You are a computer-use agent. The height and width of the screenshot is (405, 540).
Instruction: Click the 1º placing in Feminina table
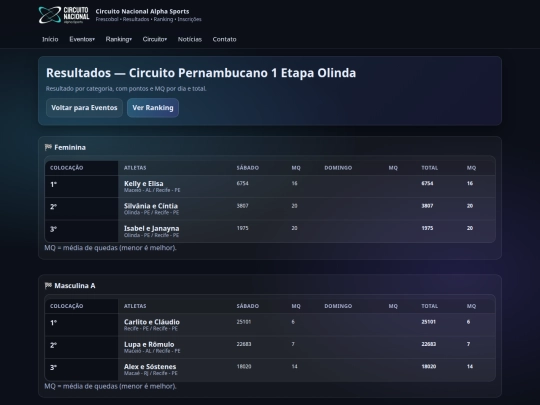click(x=53, y=185)
